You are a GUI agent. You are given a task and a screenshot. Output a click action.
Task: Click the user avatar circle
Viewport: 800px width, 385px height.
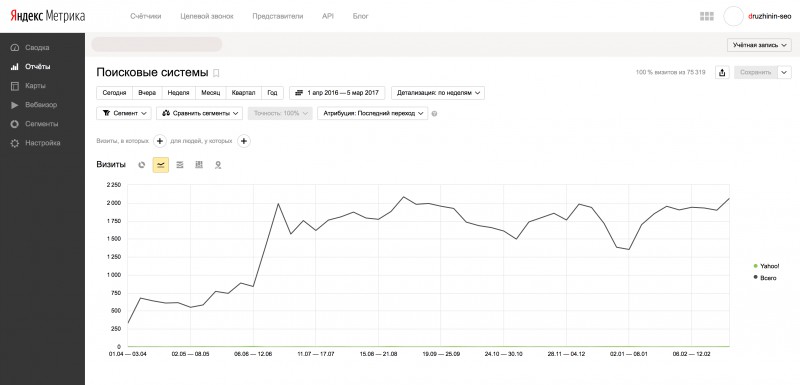pyautogui.click(x=733, y=16)
